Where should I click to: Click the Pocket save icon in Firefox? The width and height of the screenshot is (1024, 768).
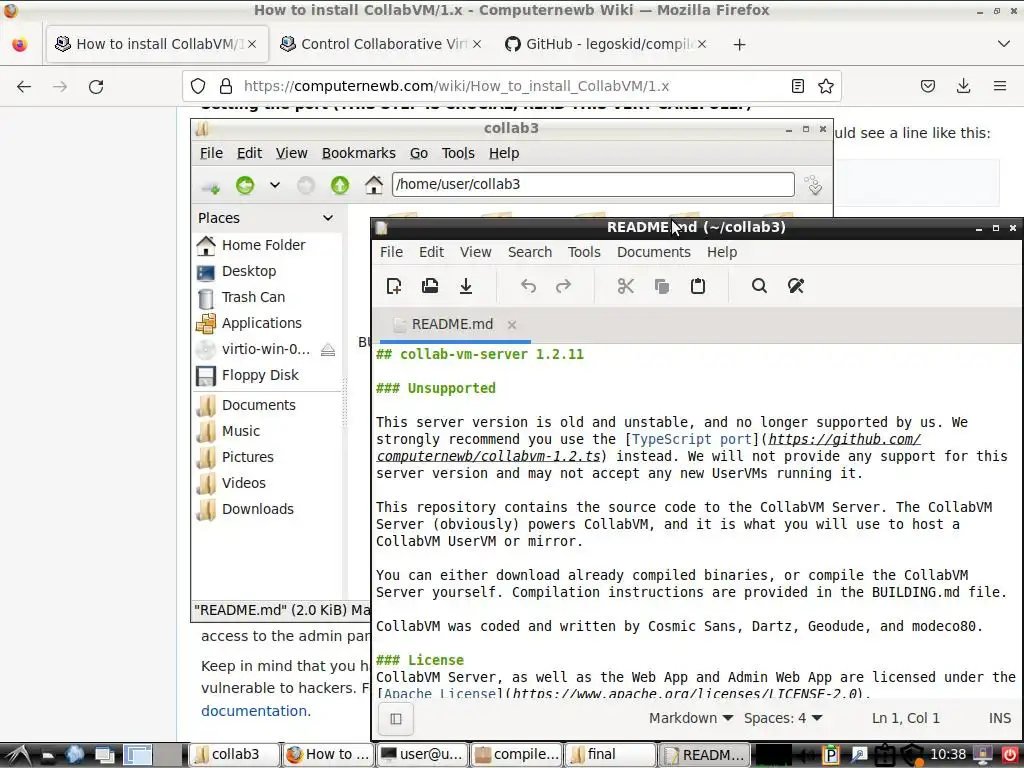pyautogui.click(x=928, y=86)
